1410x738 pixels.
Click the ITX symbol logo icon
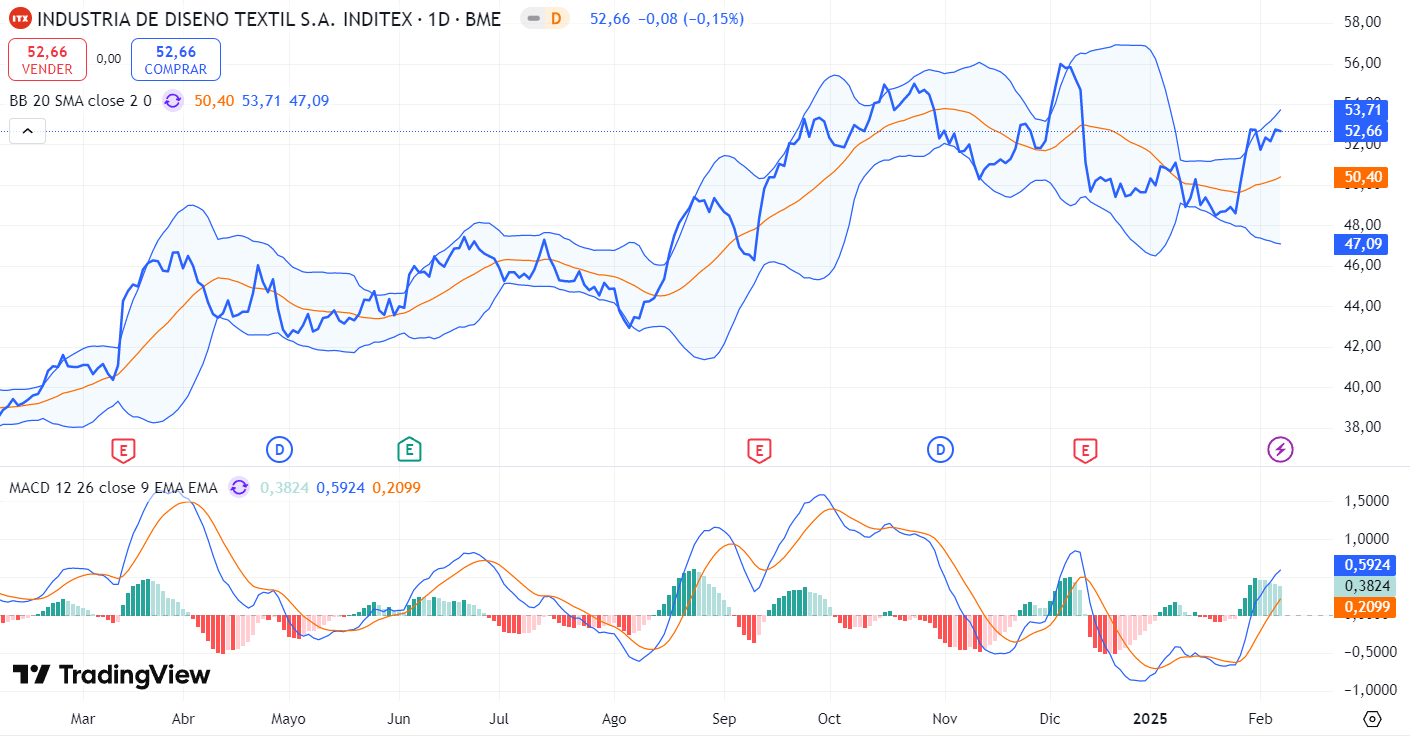pyautogui.click(x=20, y=18)
